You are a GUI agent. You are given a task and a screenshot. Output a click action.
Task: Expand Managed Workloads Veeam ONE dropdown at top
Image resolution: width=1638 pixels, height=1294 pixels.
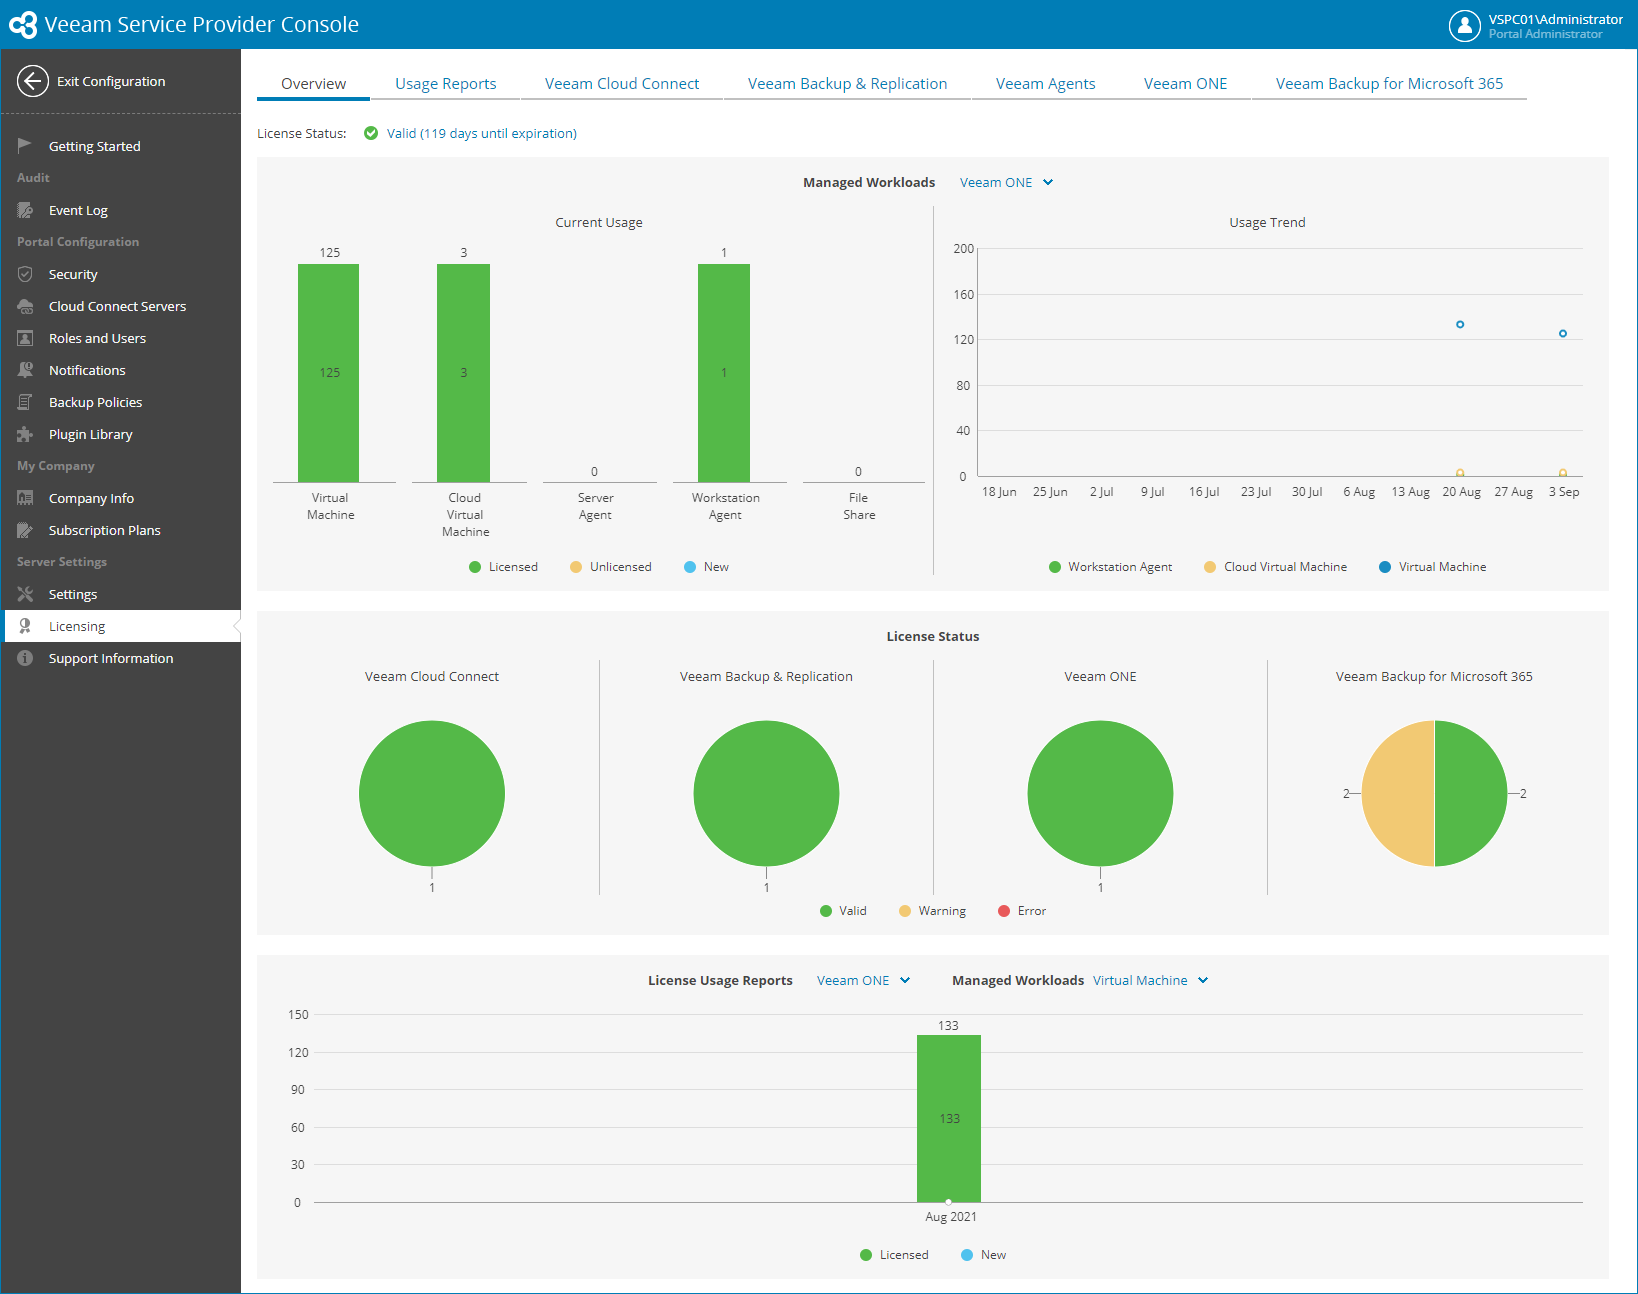point(1006,182)
